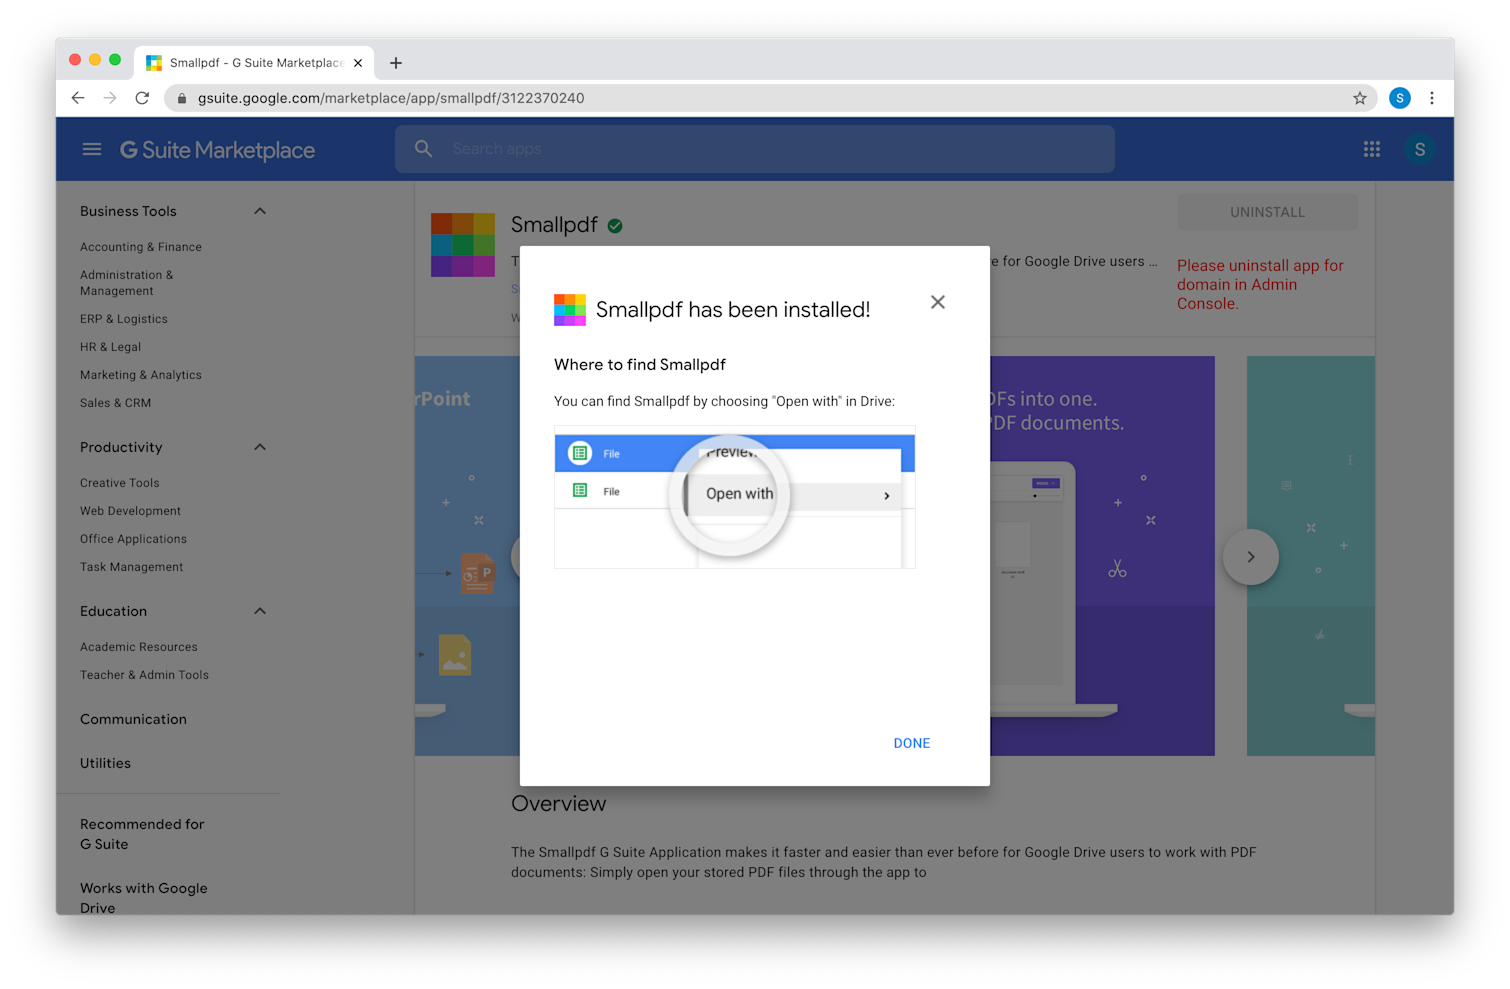Close the installed dialog with X
Screen dimensions: 1510x989
938,302
